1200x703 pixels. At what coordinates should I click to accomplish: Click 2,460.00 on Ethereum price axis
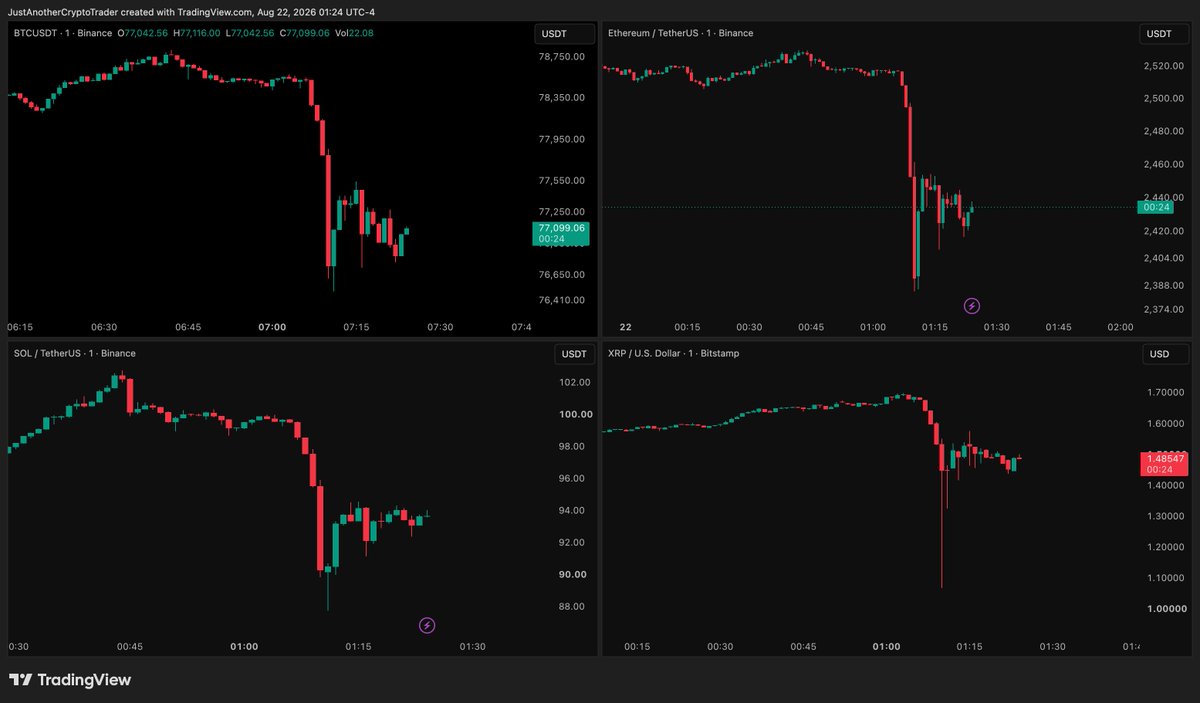[1164, 165]
